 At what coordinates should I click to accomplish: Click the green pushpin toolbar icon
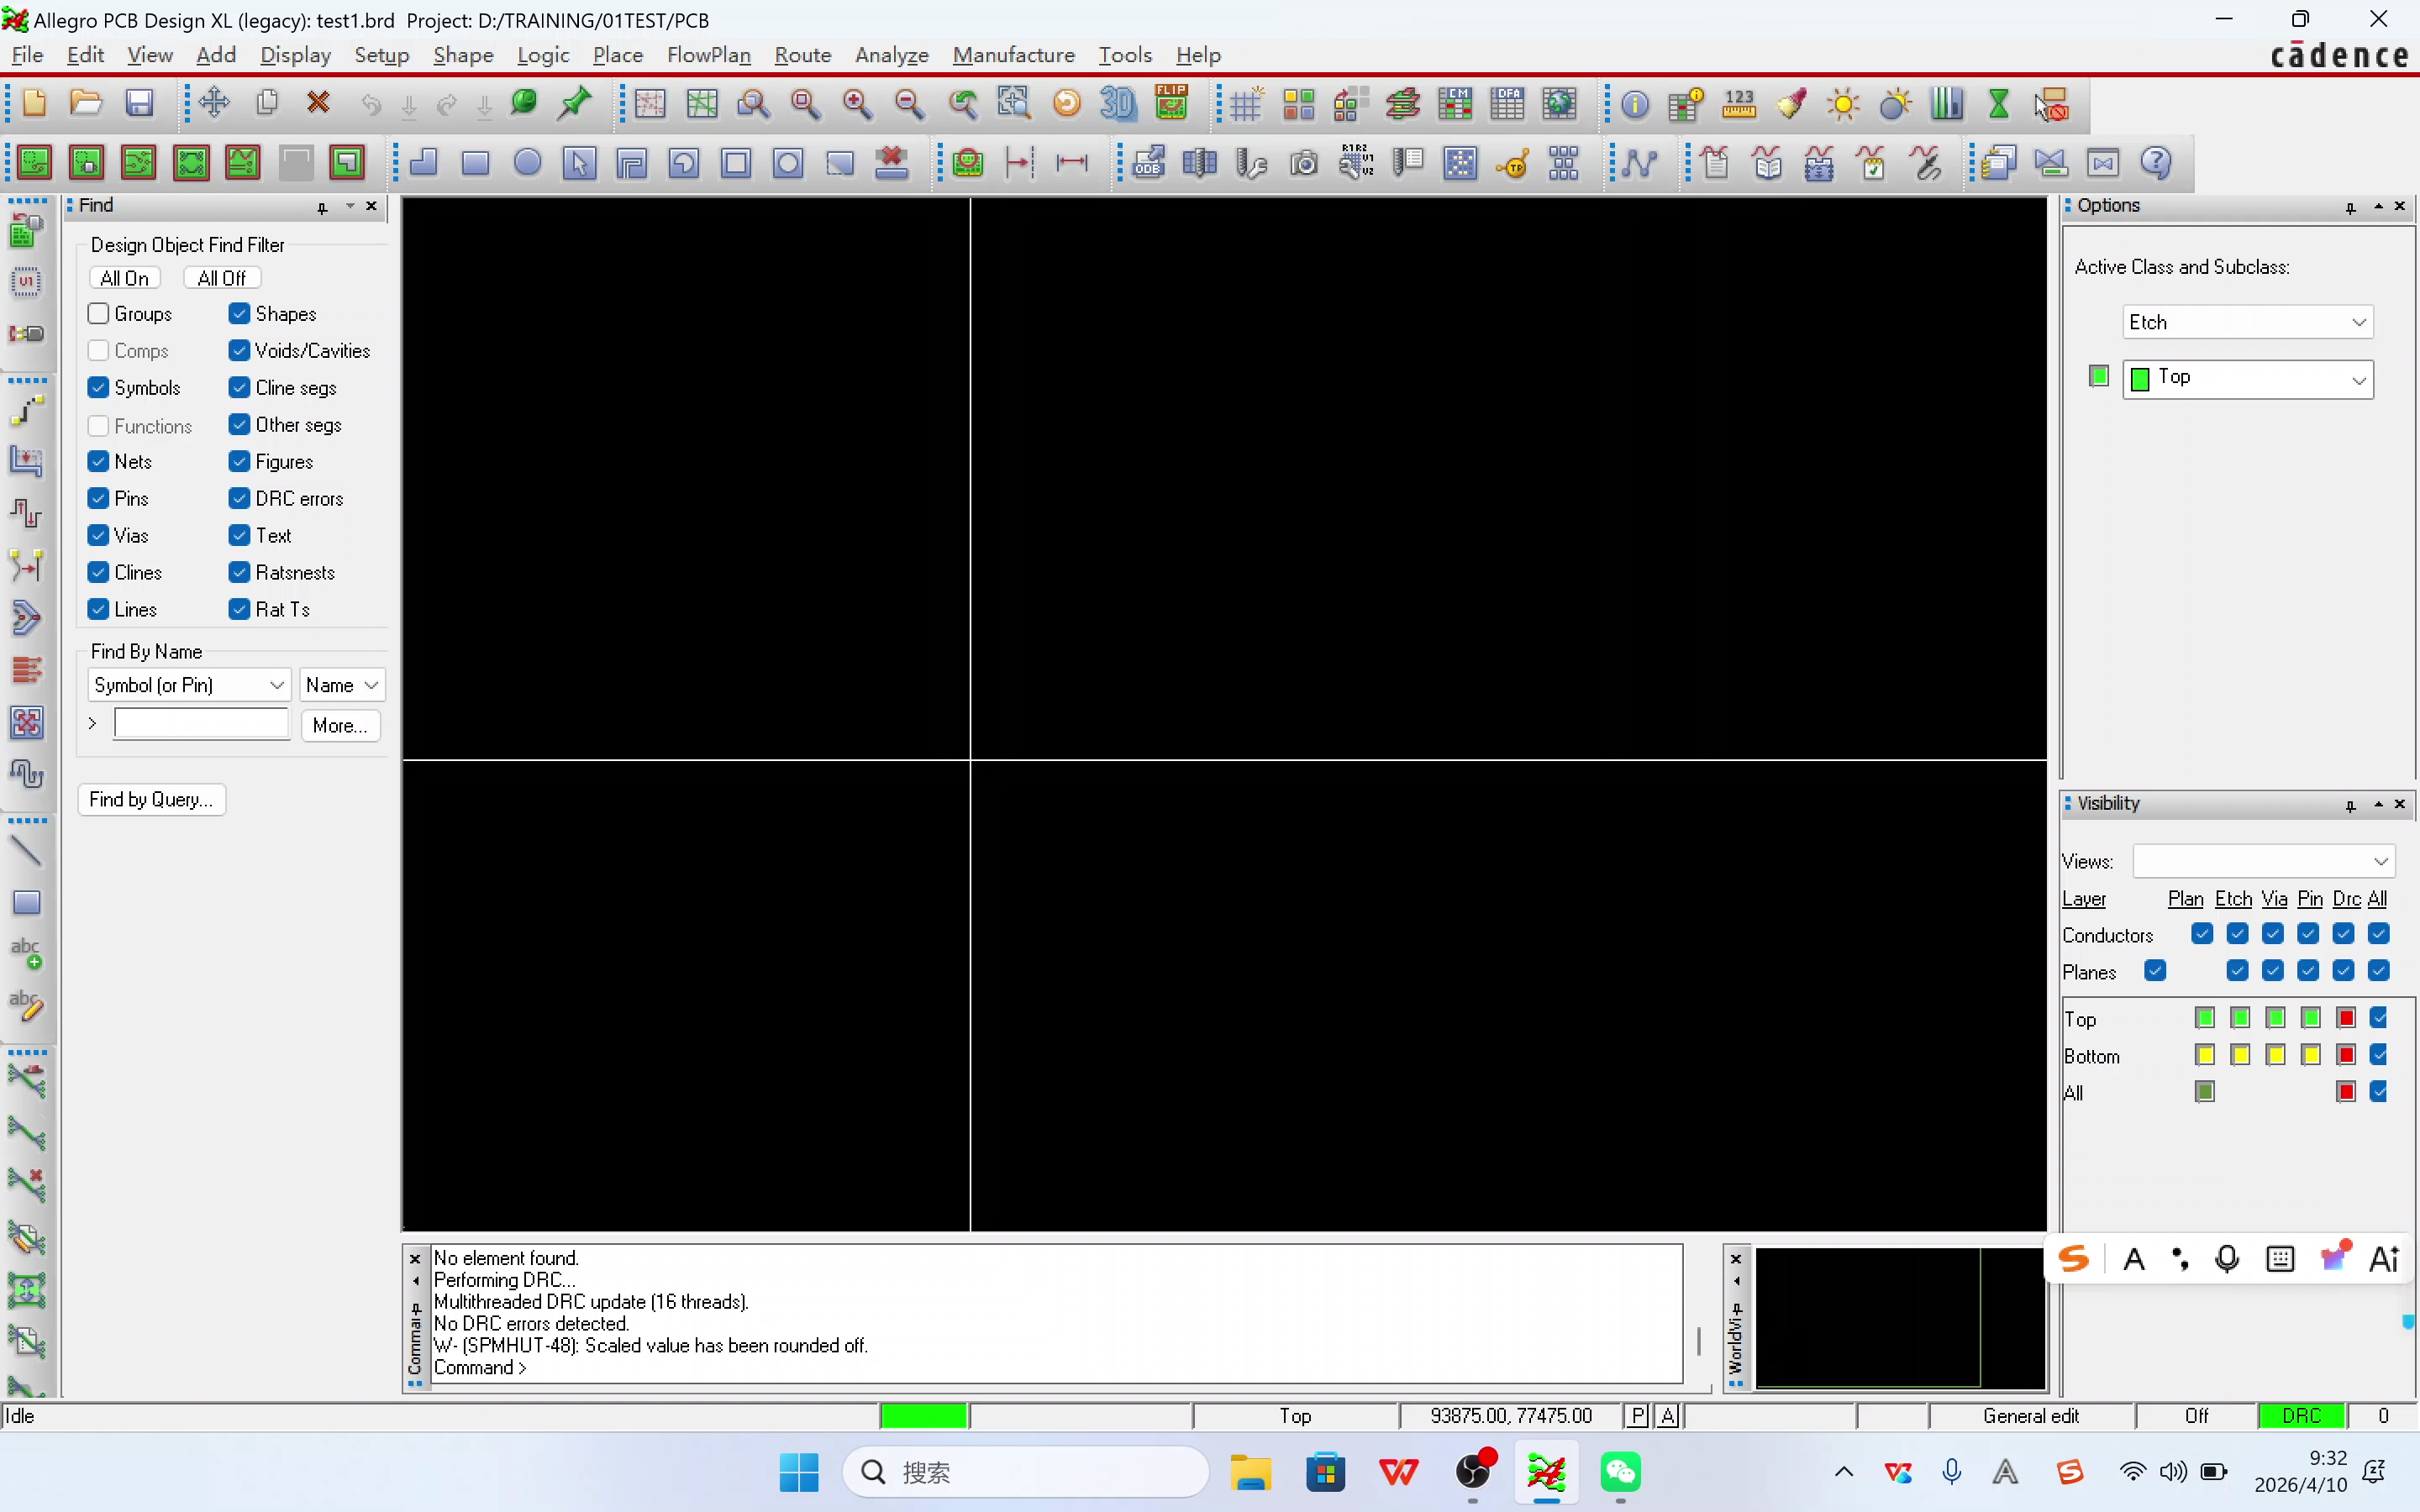pyautogui.click(x=576, y=103)
